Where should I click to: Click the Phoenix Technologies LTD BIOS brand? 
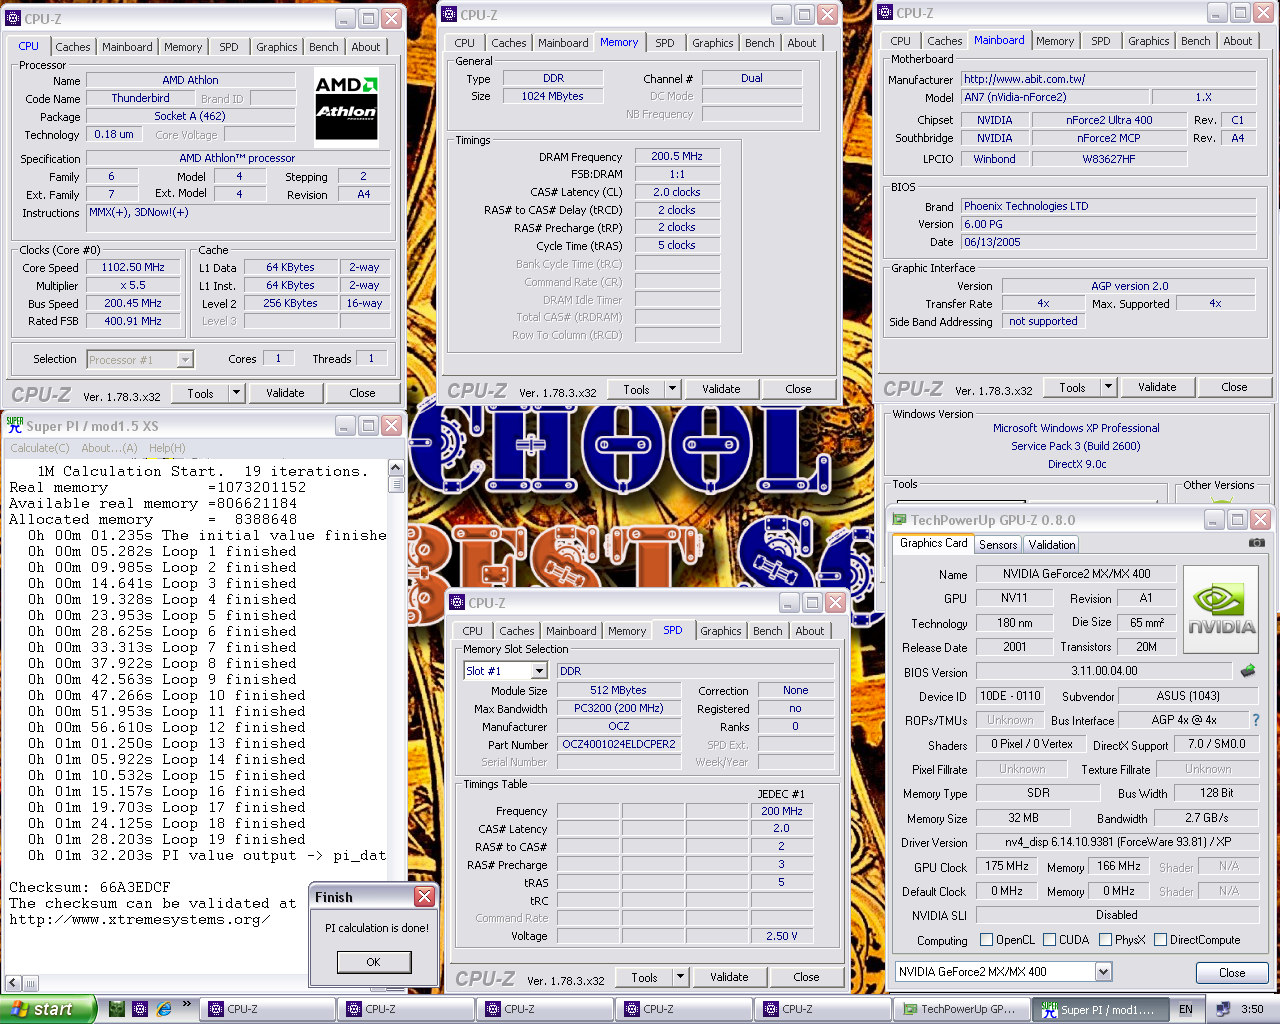(1108, 206)
